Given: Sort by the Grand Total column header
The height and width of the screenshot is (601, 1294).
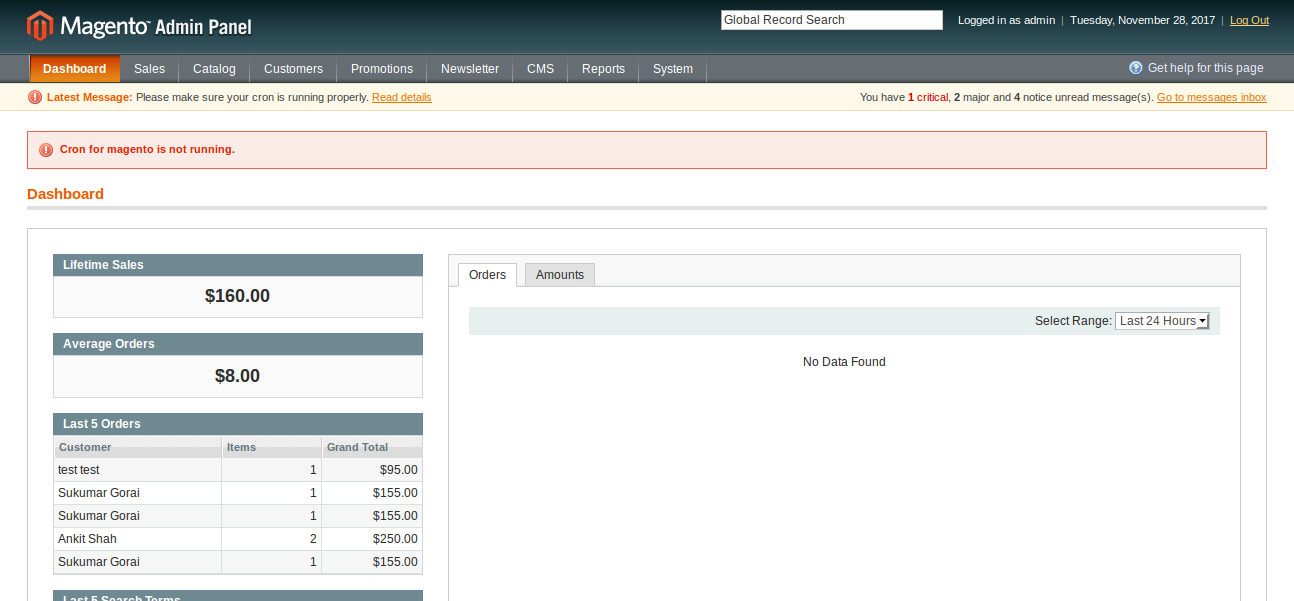Looking at the screenshot, I should tap(357, 447).
